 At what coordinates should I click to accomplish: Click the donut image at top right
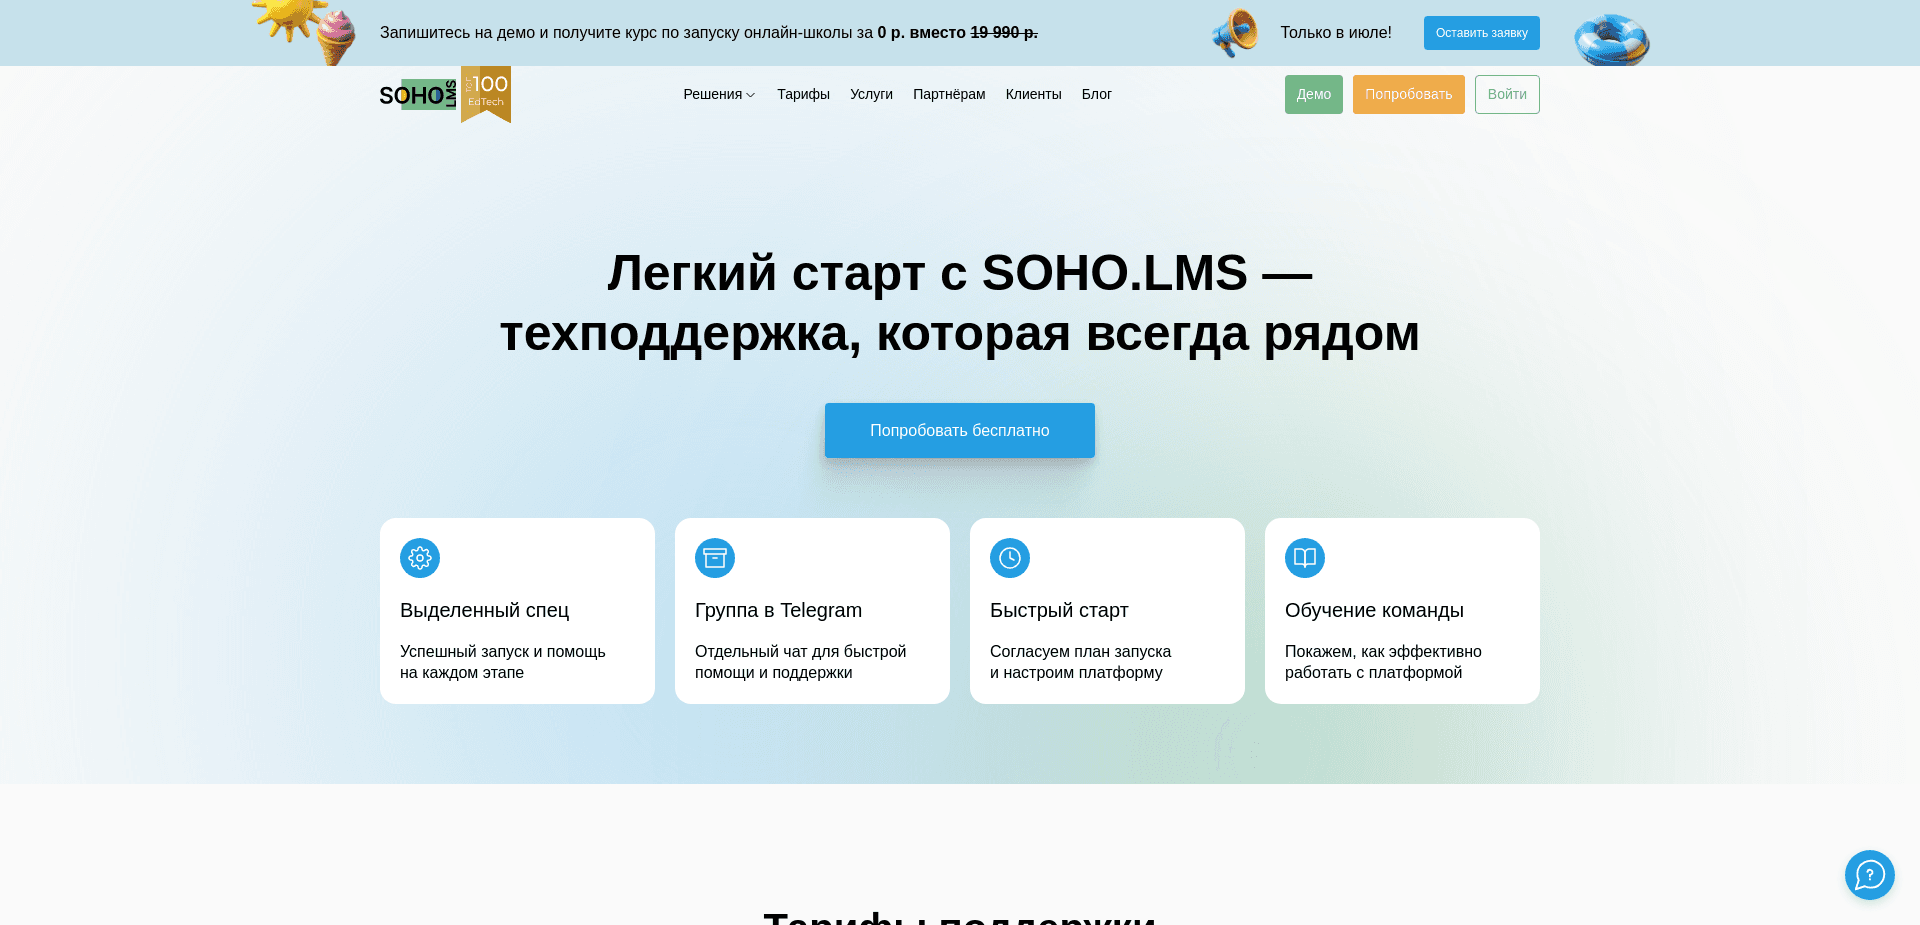tap(1611, 40)
